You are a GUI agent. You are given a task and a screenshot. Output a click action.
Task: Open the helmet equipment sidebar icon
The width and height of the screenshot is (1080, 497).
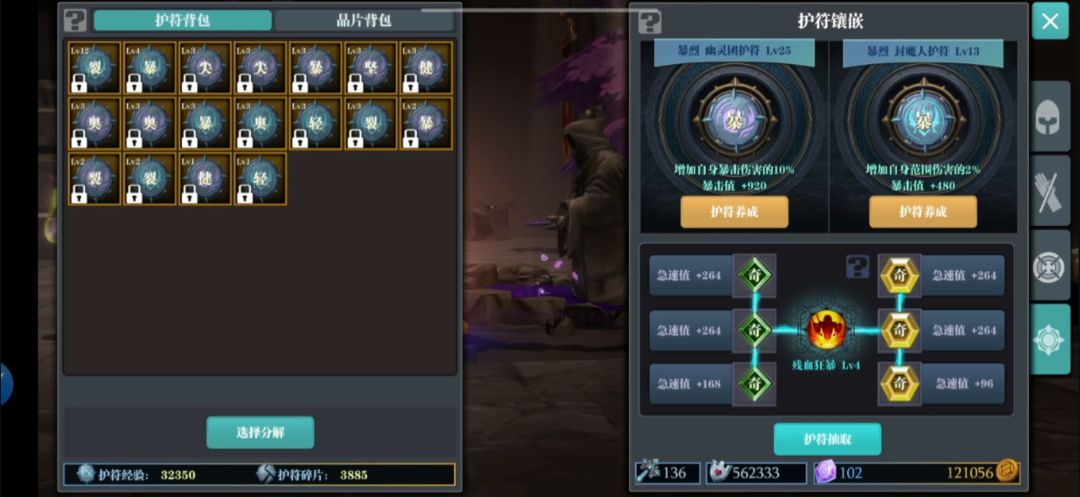click(x=1050, y=118)
